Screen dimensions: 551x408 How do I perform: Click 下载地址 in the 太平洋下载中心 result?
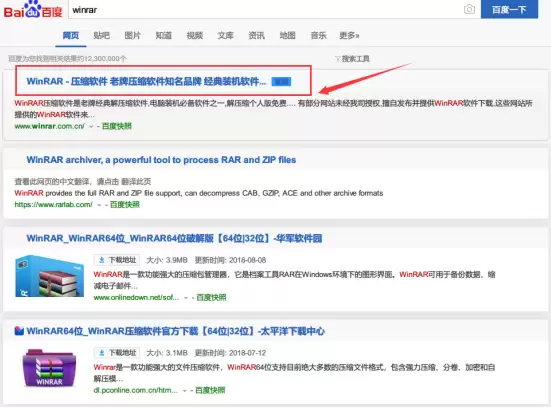click(x=117, y=352)
